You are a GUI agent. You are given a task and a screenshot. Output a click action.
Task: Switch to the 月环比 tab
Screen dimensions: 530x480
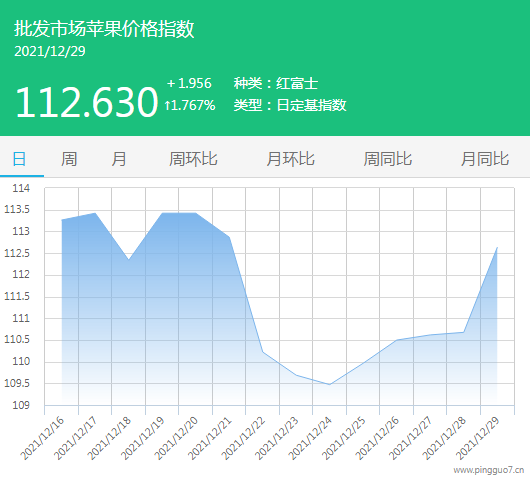point(290,159)
